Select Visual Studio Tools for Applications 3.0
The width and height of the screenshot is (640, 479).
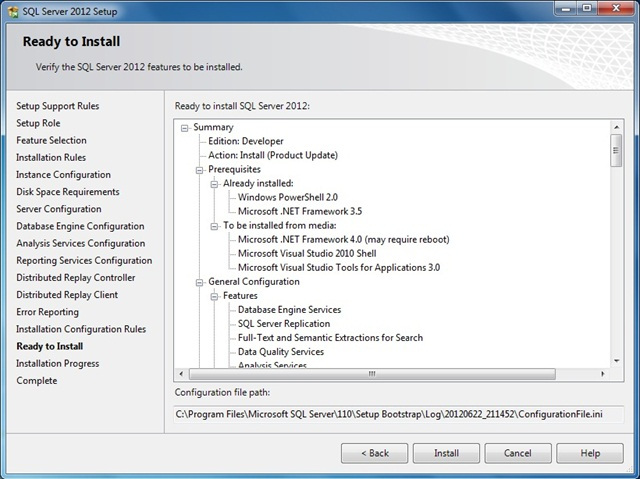(339, 268)
